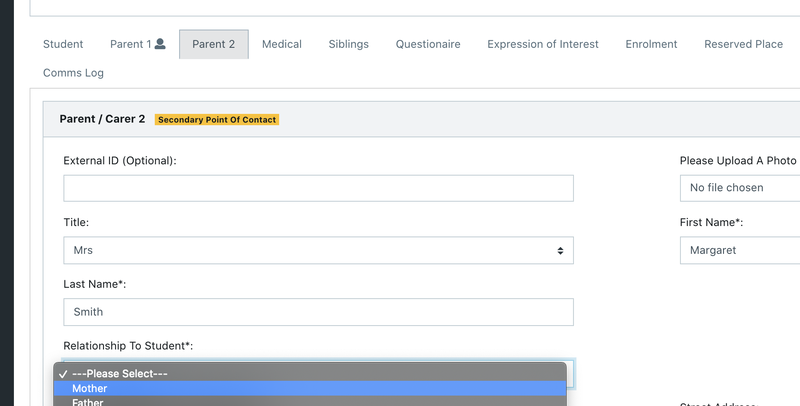Screen dimensions: 800x406
Task: Open the Reserved Place tab
Action: coord(743,44)
